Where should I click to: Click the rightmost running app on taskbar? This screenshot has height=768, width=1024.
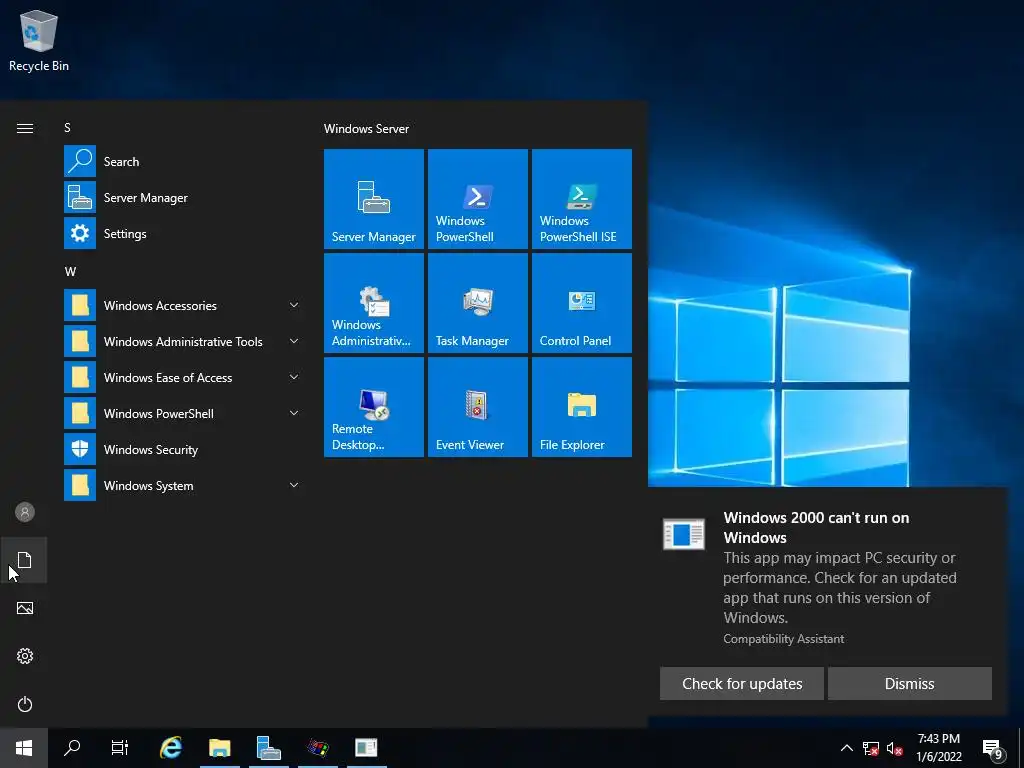366,748
